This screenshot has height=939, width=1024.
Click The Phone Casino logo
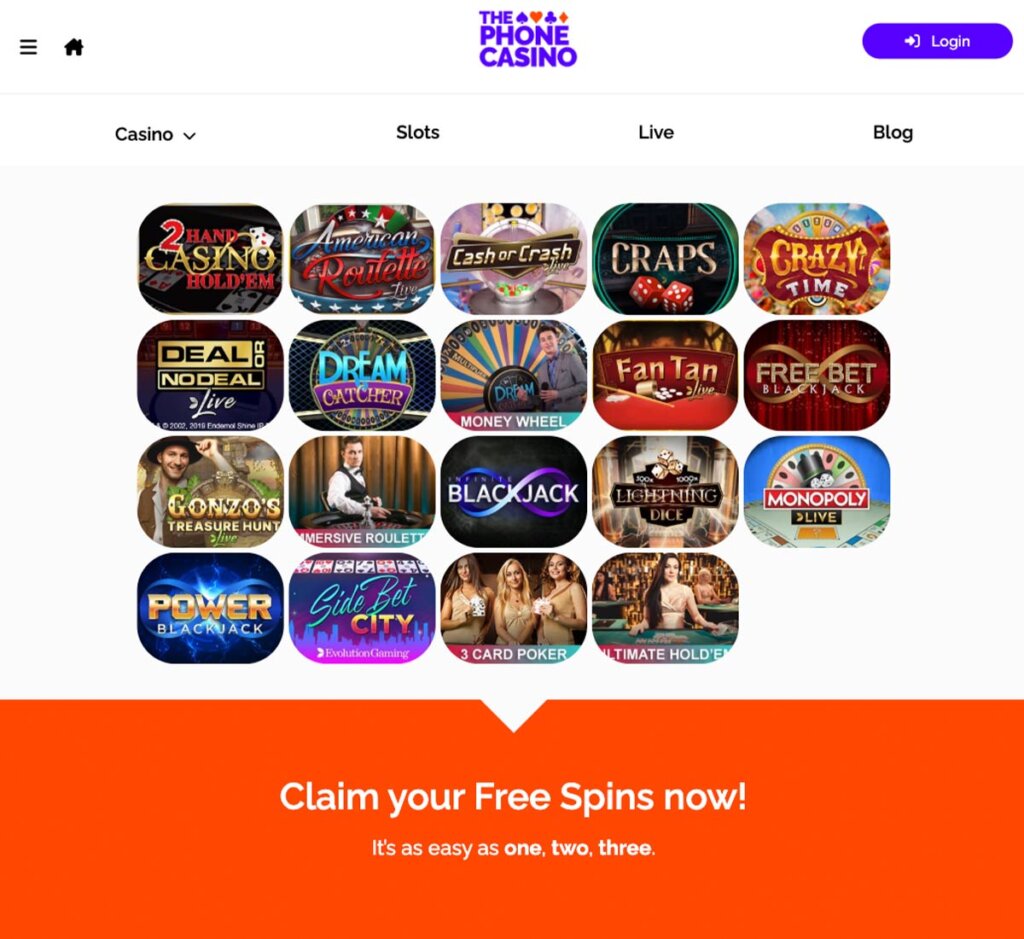pos(528,39)
